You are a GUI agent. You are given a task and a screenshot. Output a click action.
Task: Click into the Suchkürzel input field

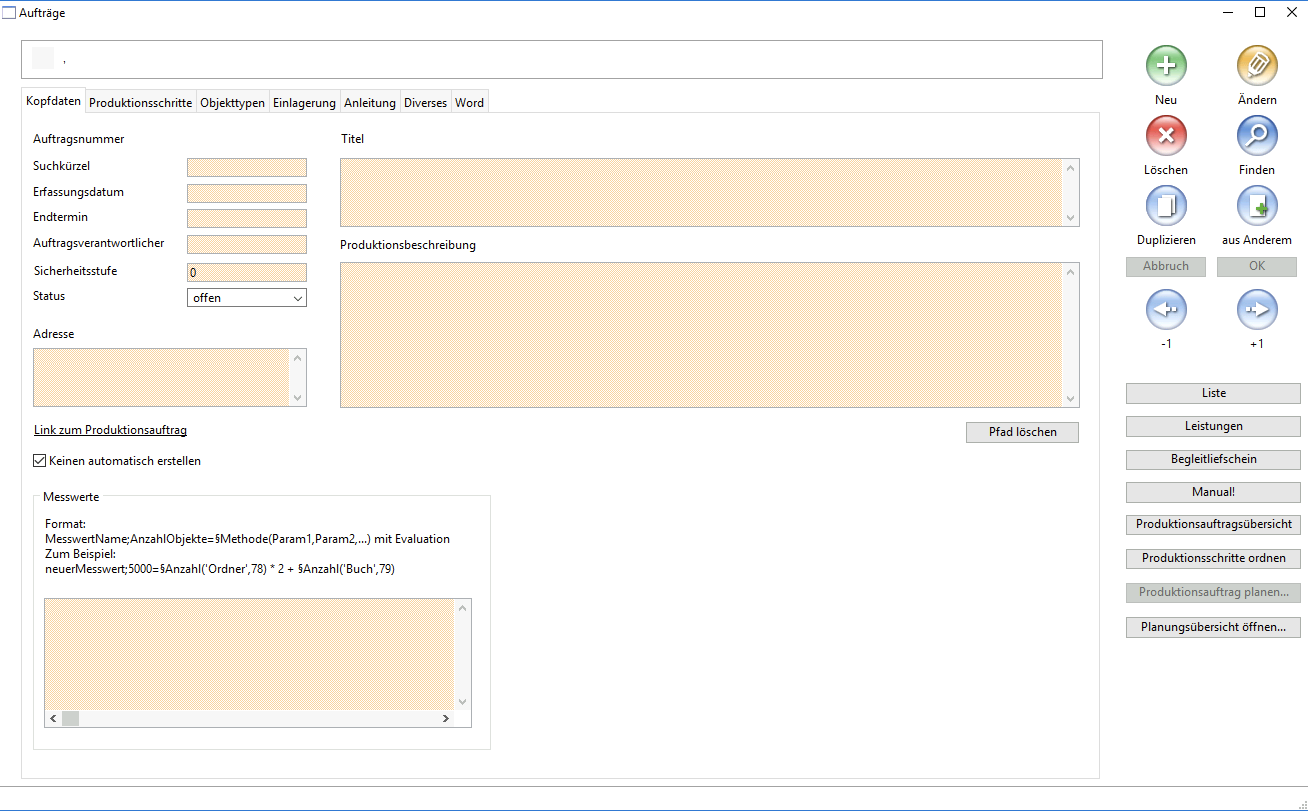247,168
